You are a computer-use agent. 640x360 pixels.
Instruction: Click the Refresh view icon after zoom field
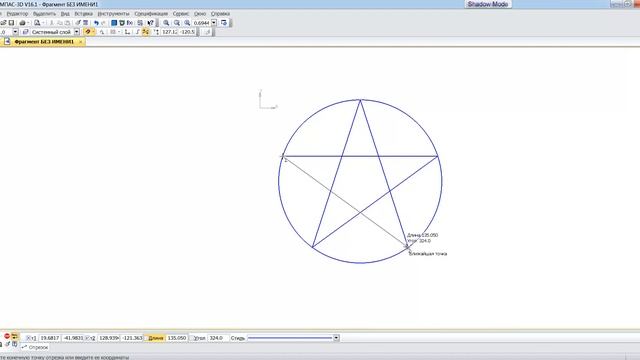[224, 23]
